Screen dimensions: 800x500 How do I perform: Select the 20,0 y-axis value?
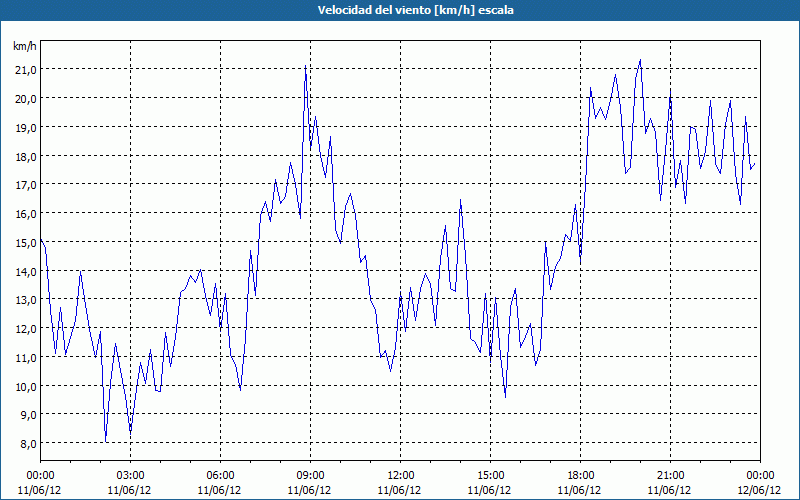point(26,99)
